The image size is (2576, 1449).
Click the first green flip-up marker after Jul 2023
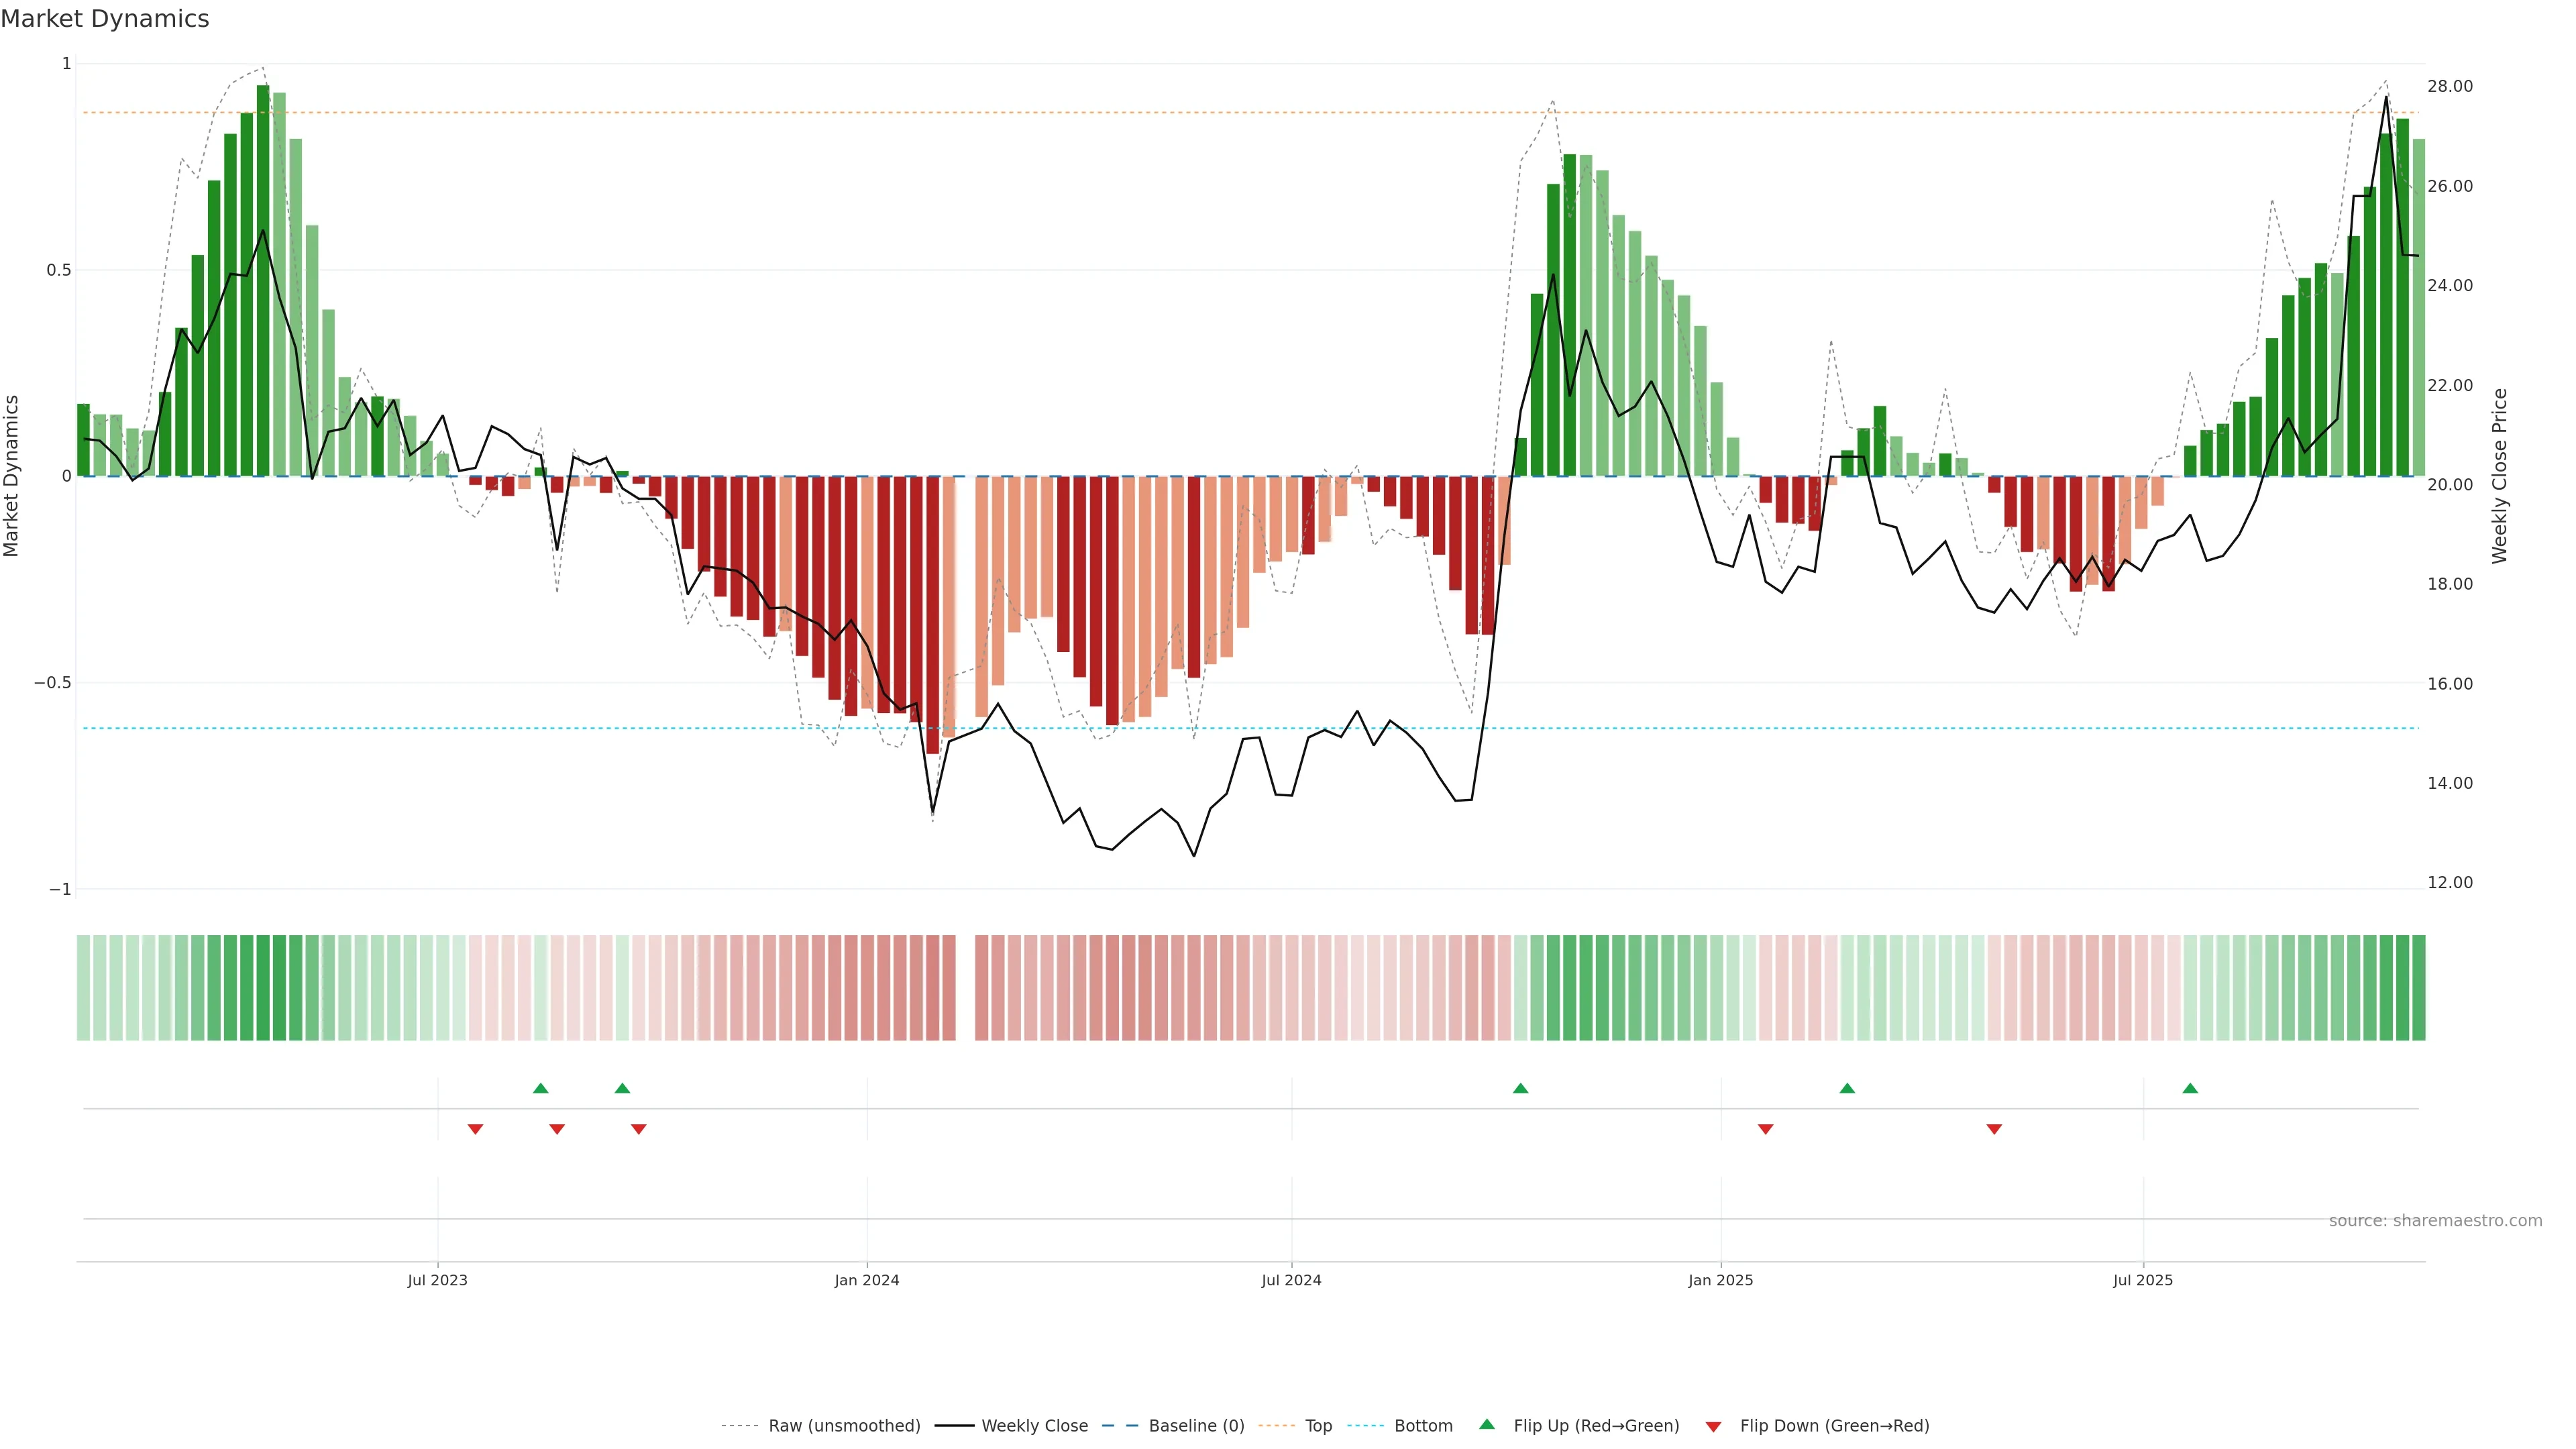[x=541, y=1088]
